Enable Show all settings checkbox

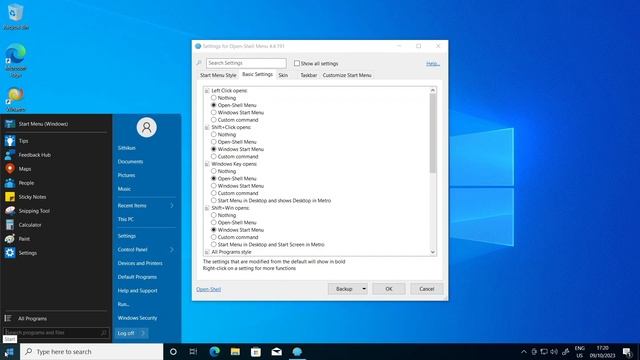click(x=297, y=63)
